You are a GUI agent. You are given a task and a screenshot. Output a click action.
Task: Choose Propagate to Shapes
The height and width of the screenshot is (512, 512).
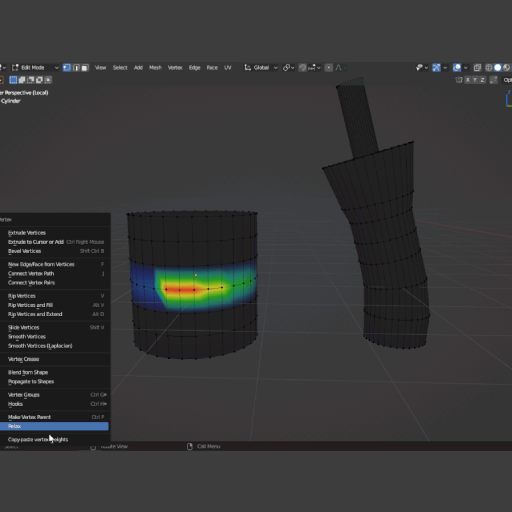[55, 381]
